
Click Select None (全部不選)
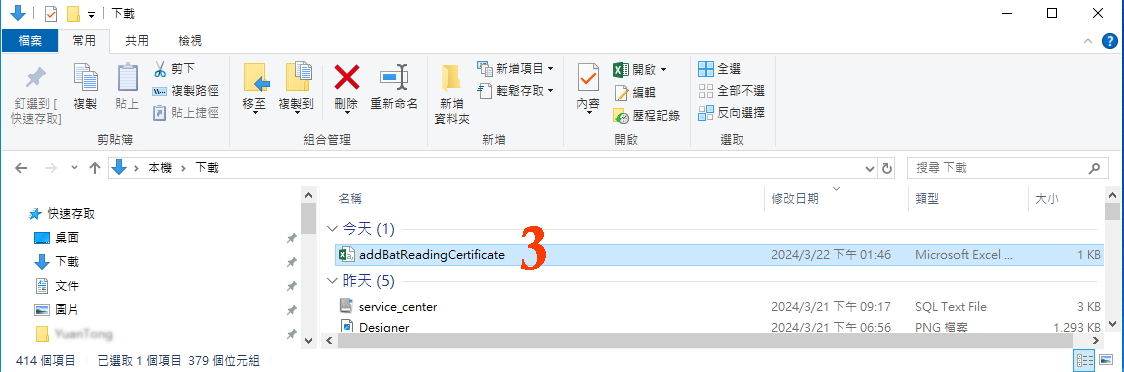point(731,91)
